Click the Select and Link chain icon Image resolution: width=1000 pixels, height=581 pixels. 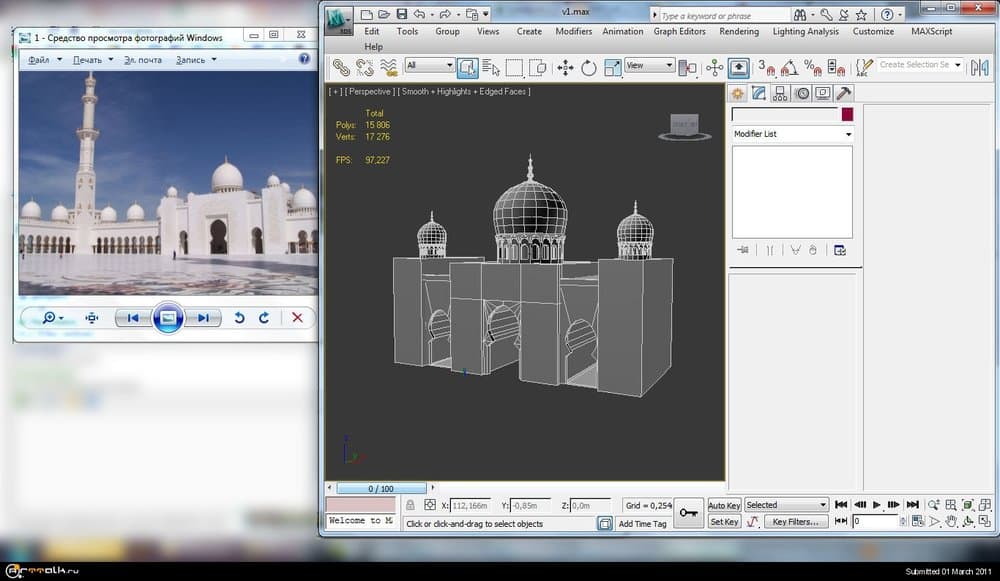tap(342, 67)
